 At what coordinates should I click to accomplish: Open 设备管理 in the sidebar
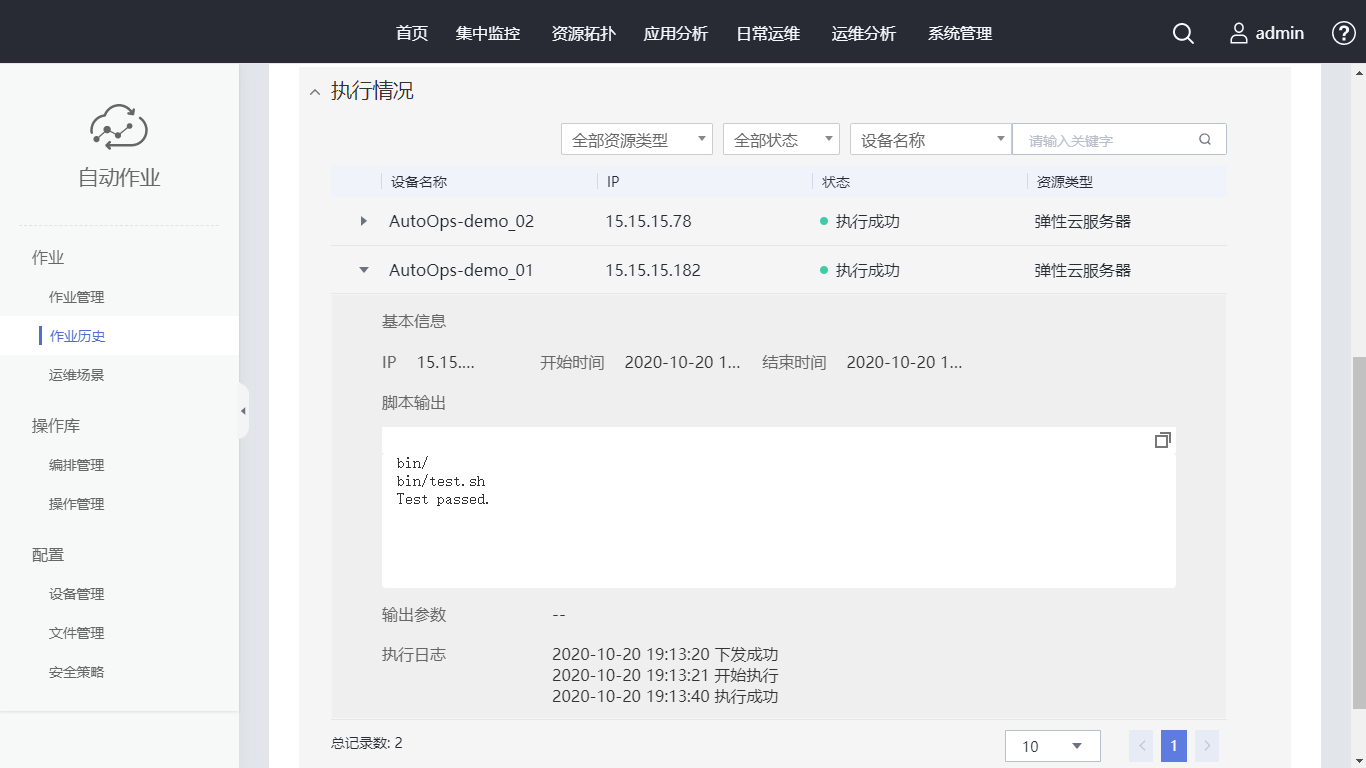click(x=76, y=594)
